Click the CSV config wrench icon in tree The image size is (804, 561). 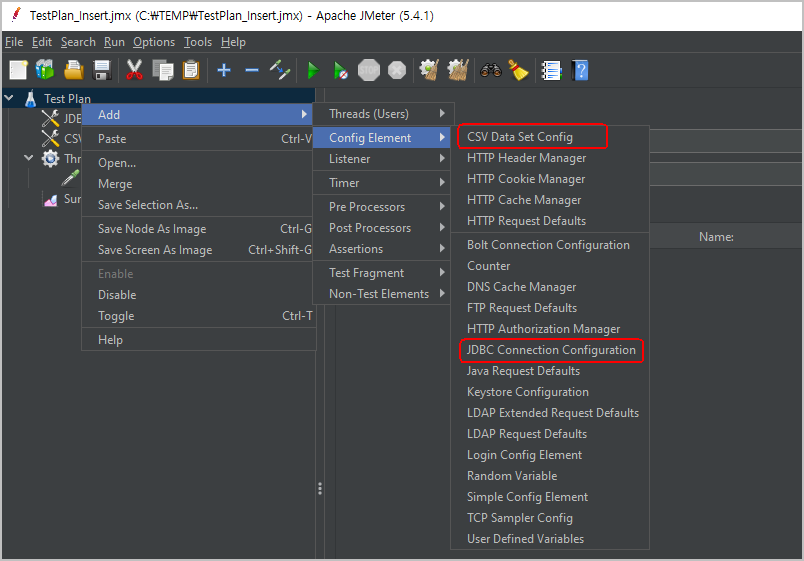(50, 138)
